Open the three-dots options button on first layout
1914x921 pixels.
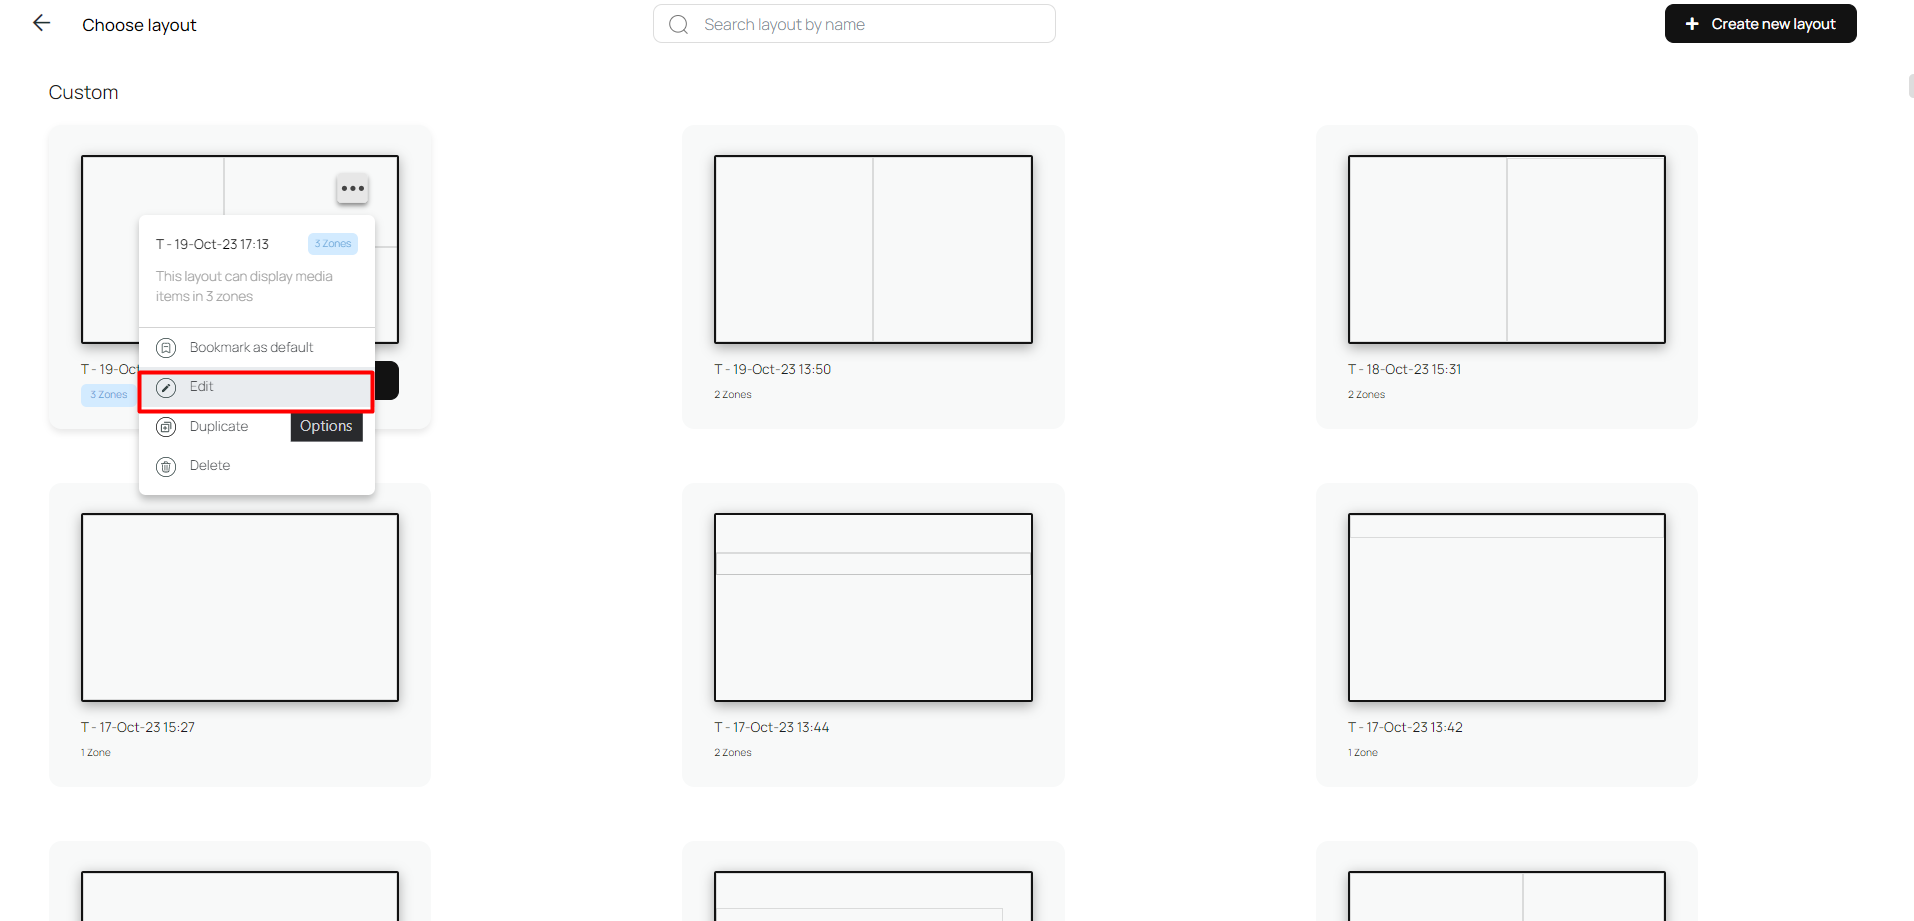click(352, 188)
